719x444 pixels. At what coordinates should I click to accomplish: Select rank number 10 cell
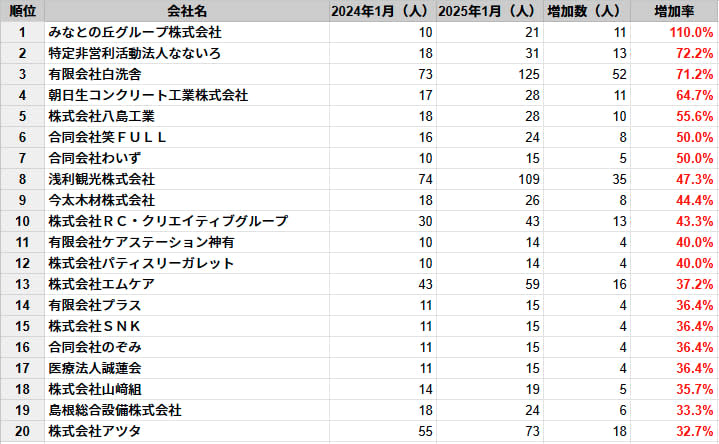(x=22, y=221)
